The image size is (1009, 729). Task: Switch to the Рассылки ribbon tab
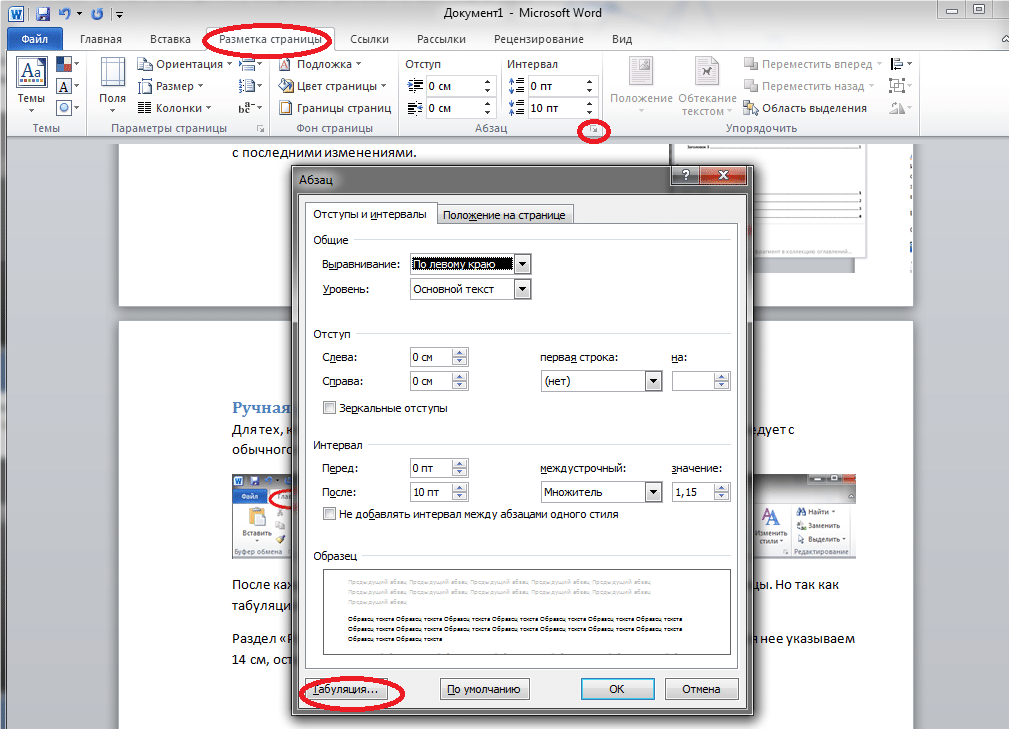[x=441, y=39]
